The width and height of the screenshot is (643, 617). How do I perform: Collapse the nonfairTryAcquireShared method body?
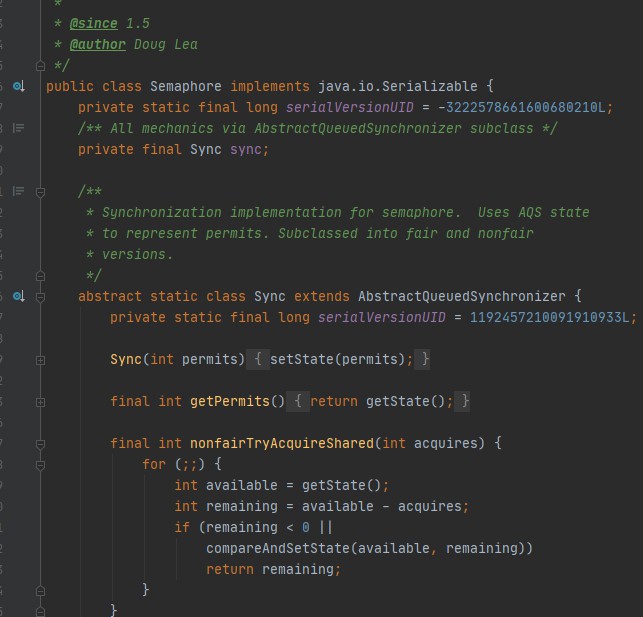click(40, 443)
